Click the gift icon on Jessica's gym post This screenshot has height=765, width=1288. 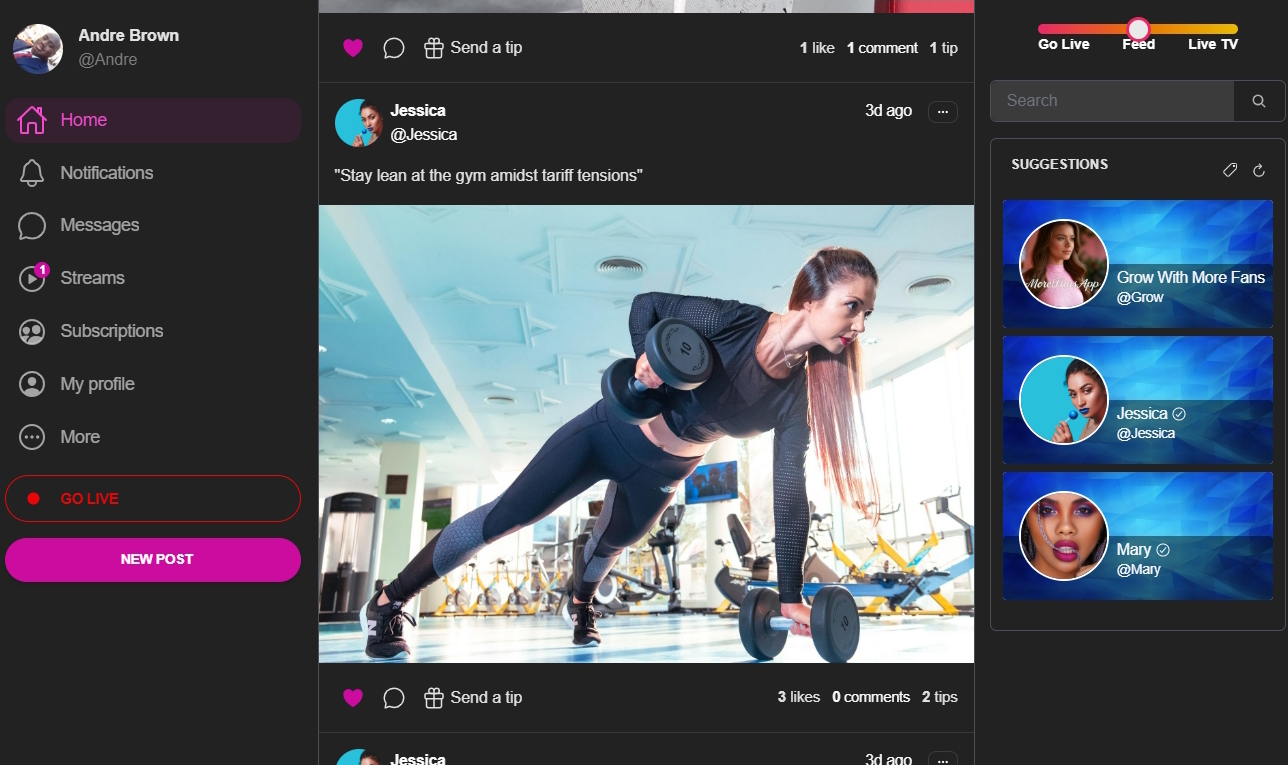[x=433, y=697]
